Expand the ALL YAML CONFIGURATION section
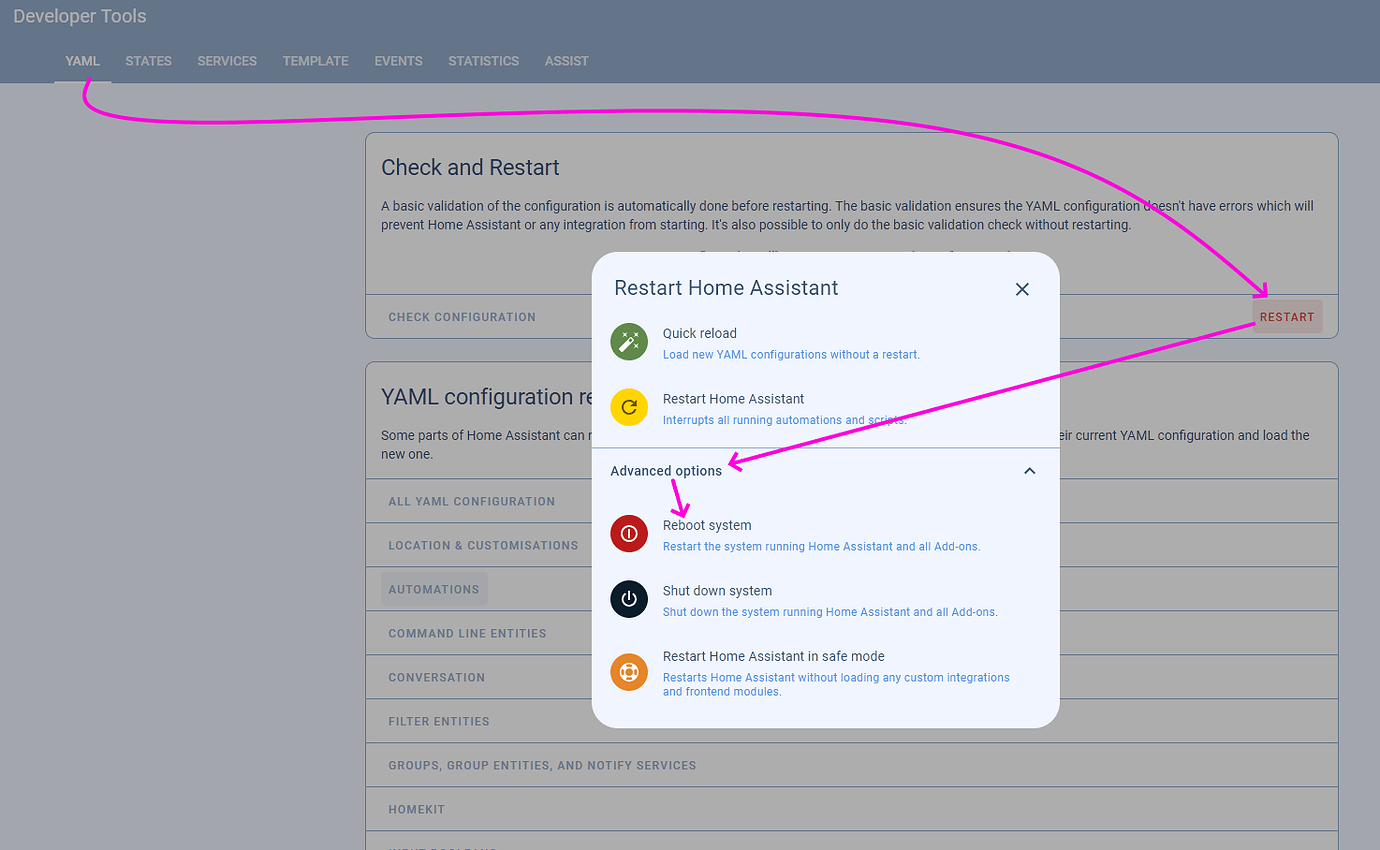Screen dimensions: 1380x850 472,500
